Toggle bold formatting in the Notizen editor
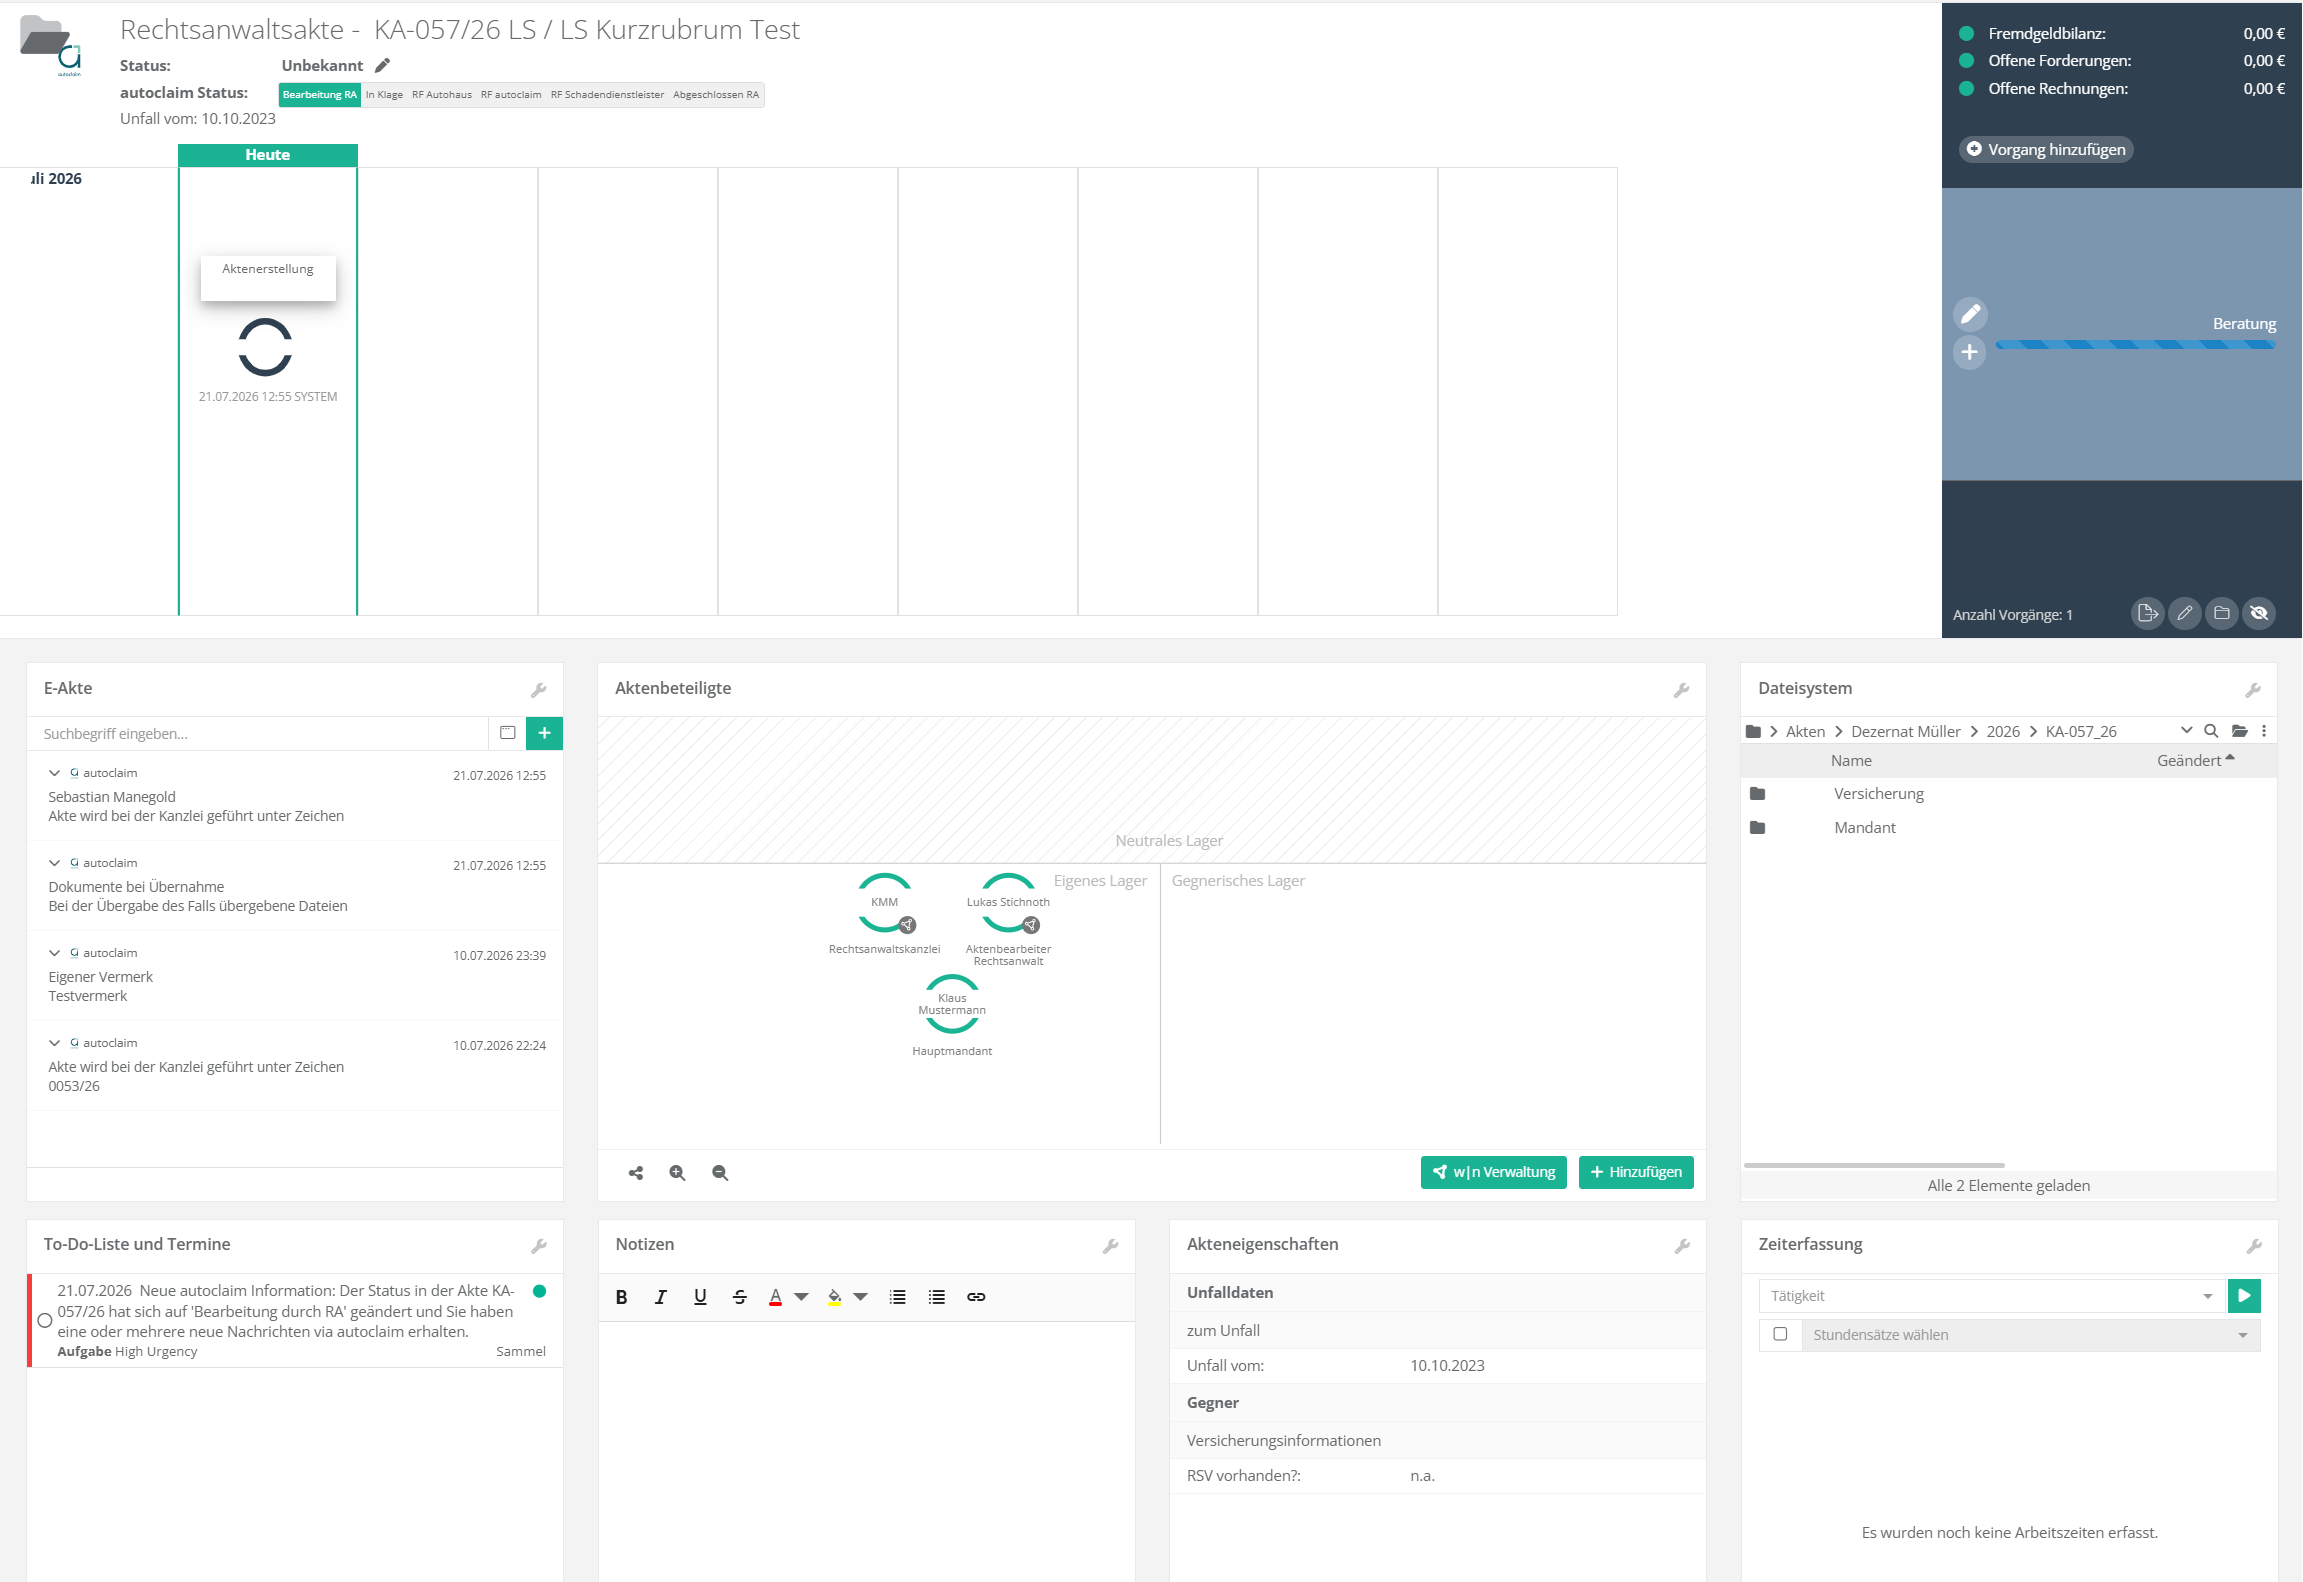Screen dimensions: 2303x1582 [621, 1297]
